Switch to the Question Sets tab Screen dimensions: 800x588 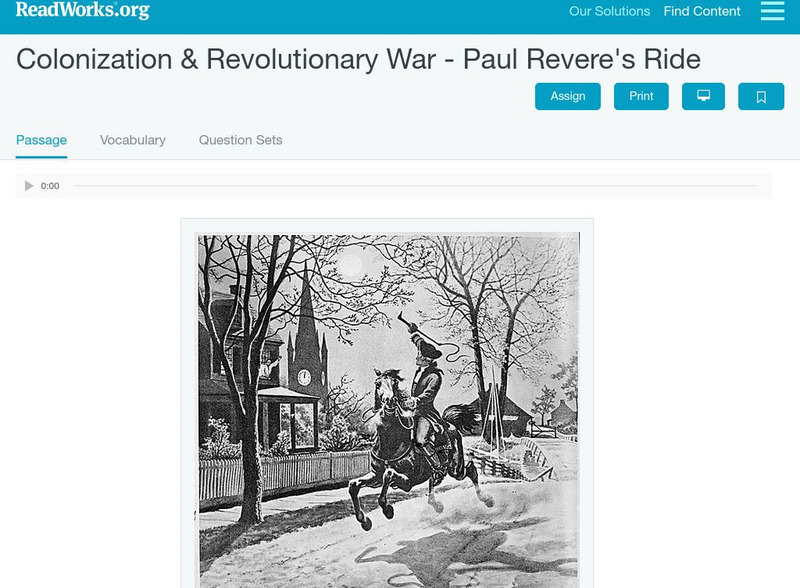[x=240, y=140]
